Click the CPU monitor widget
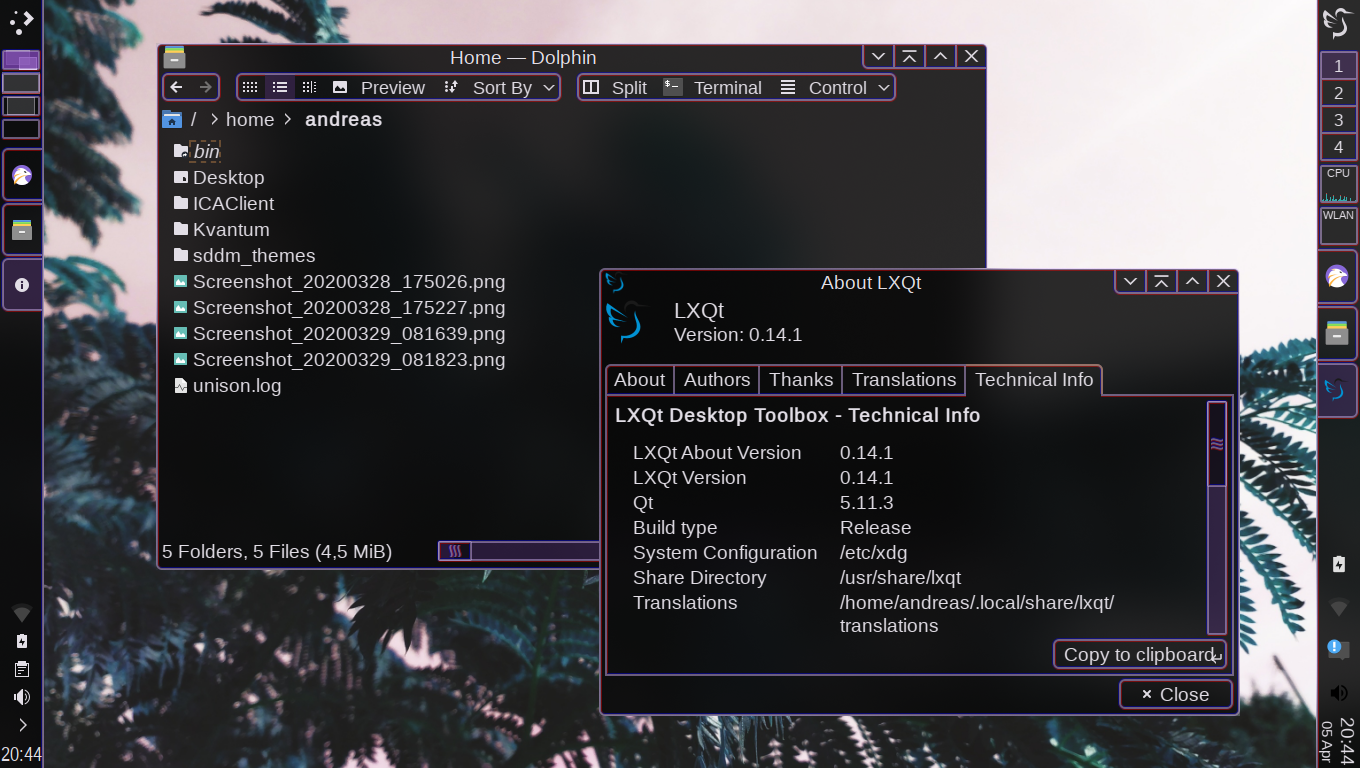 pyautogui.click(x=1338, y=185)
